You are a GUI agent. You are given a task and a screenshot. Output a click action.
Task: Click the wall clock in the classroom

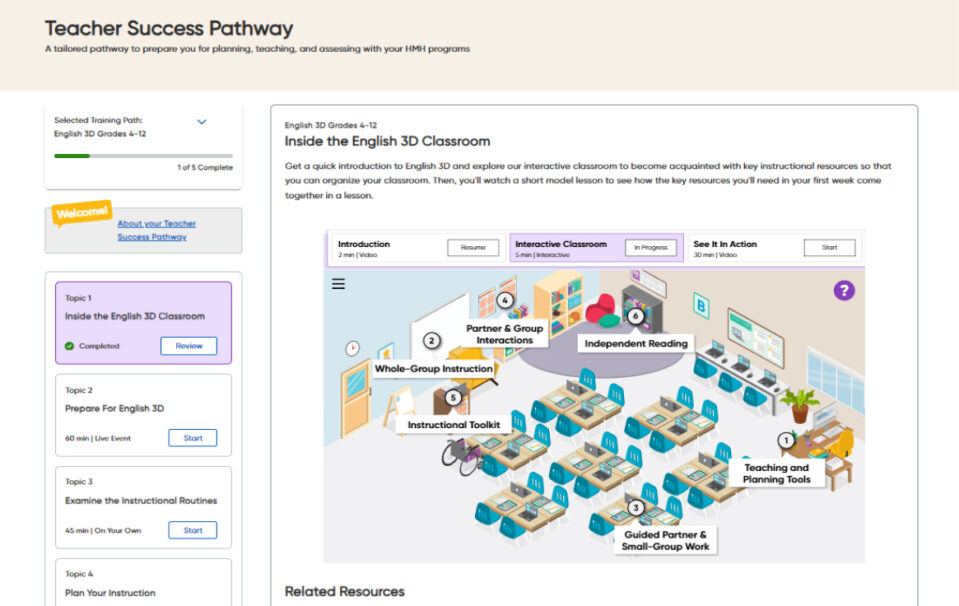pos(352,348)
